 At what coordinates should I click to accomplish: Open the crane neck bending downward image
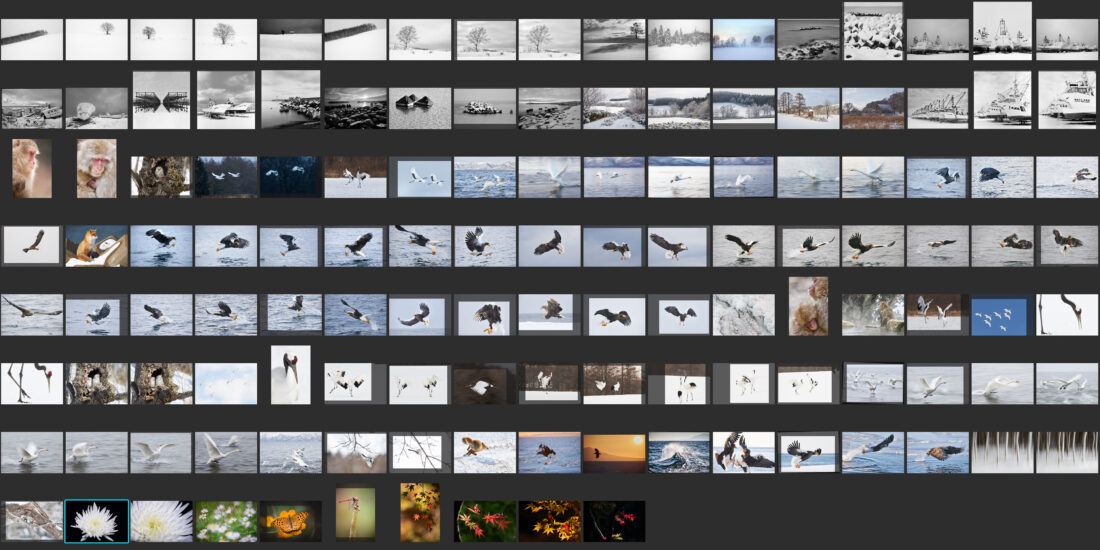[x=1067, y=314]
